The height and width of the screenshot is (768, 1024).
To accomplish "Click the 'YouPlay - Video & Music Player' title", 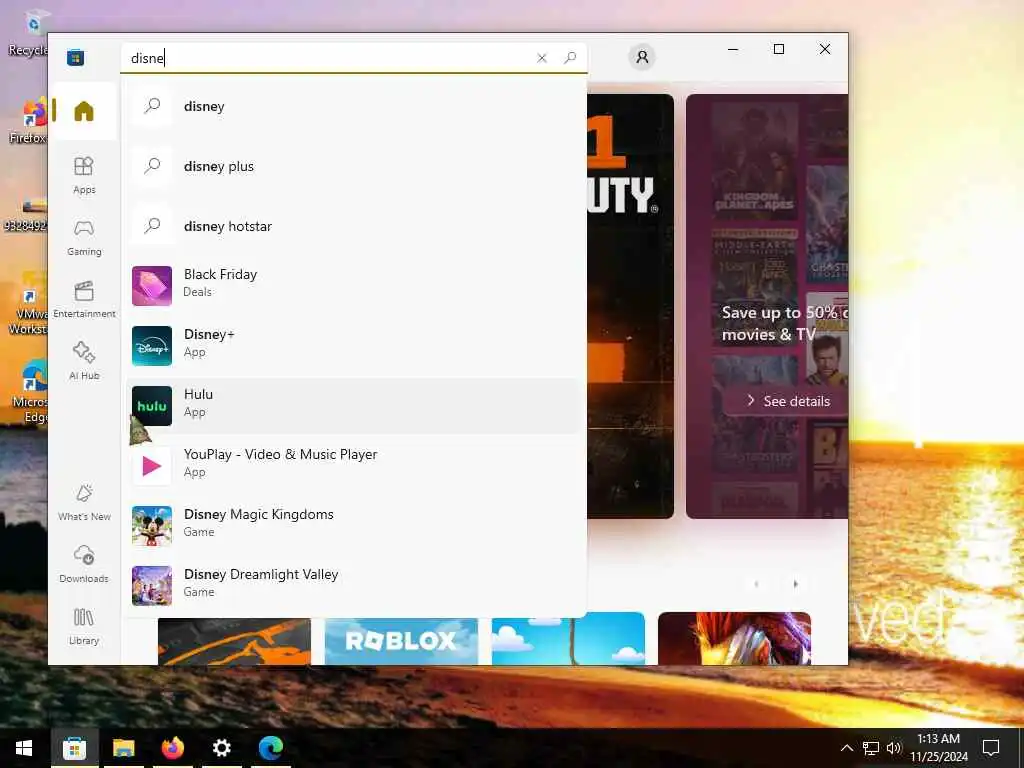I will 280,455.
